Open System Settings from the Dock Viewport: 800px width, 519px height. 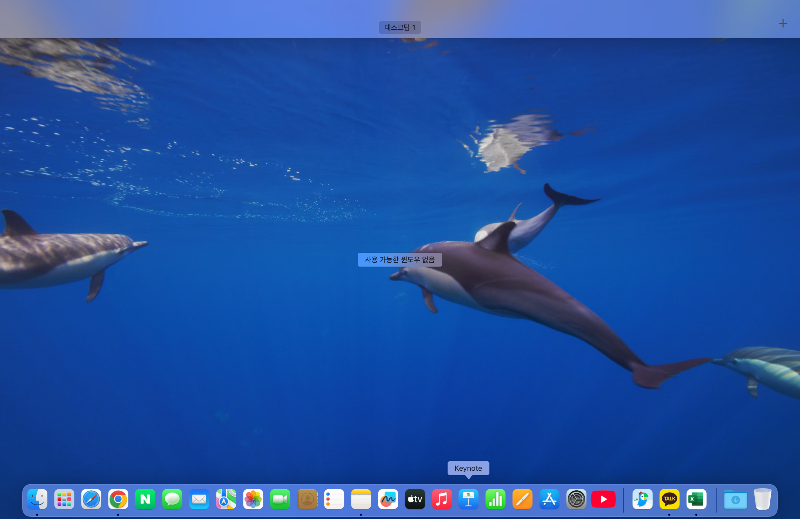[577, 499]
